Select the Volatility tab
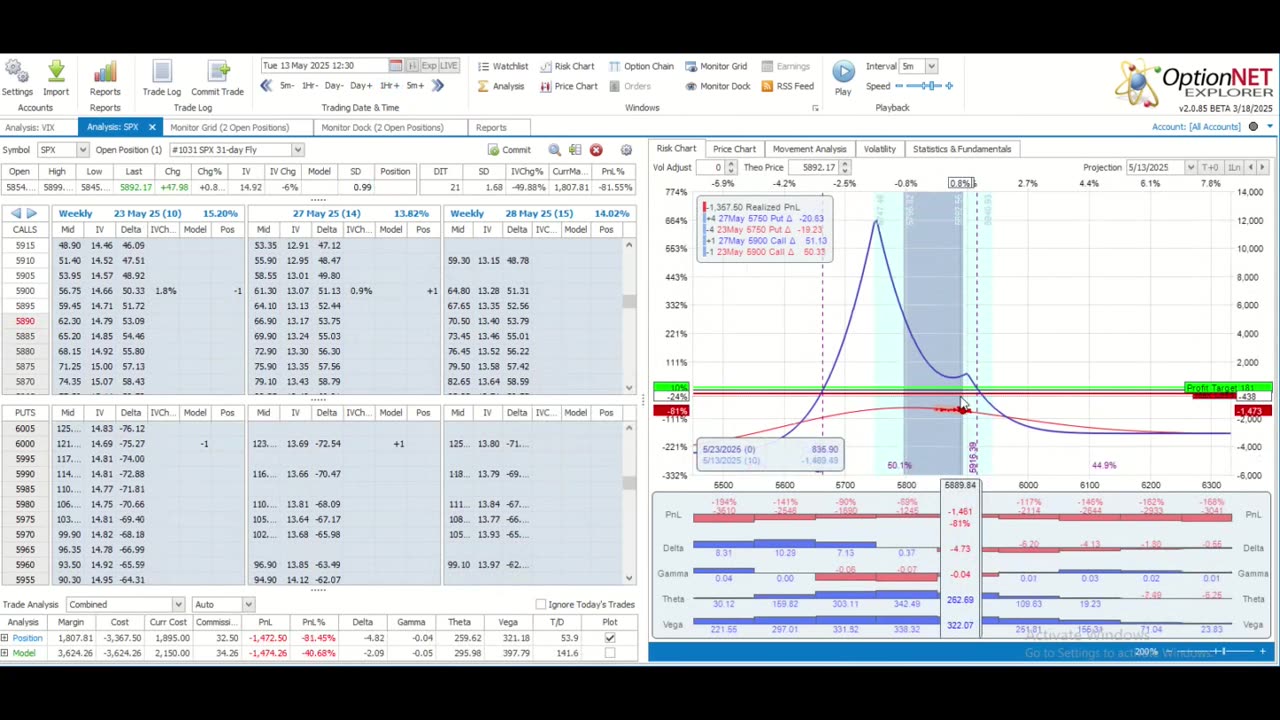 click(880, 149)
